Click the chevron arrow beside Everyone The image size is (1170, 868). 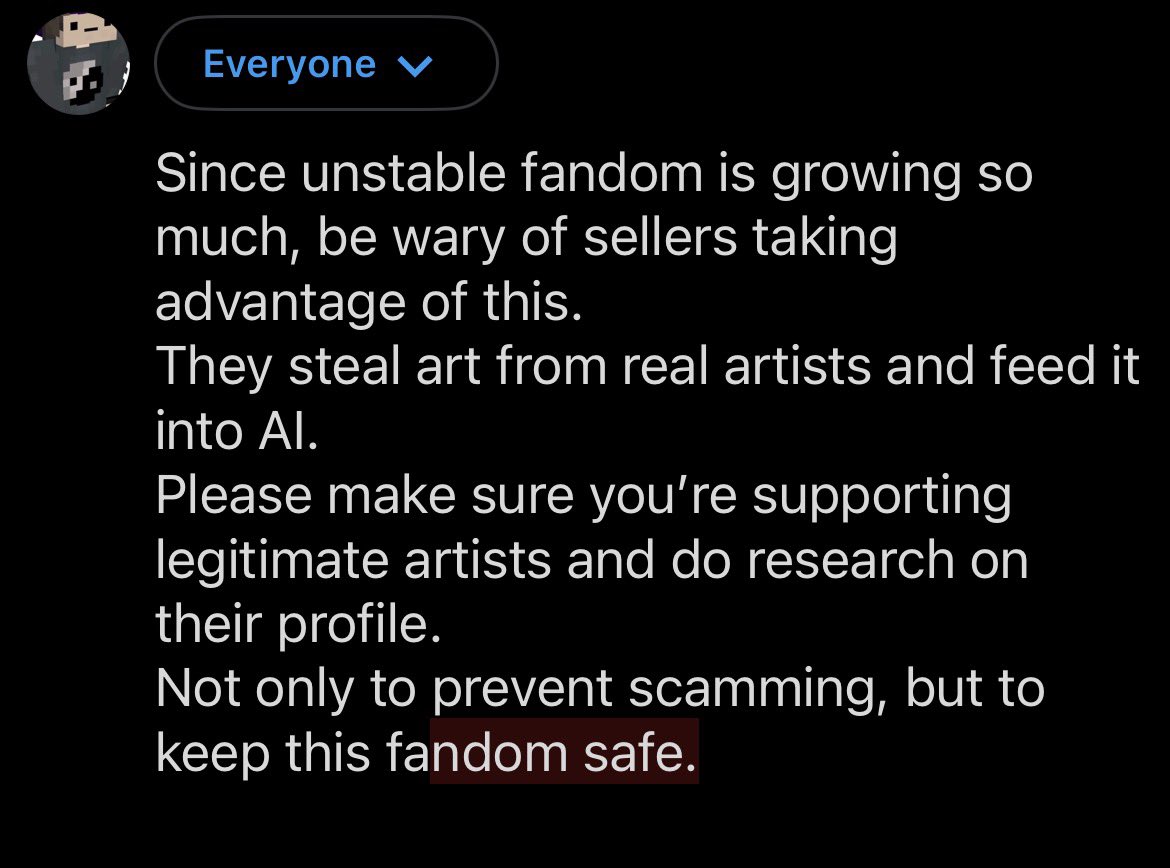click(416, 66)
